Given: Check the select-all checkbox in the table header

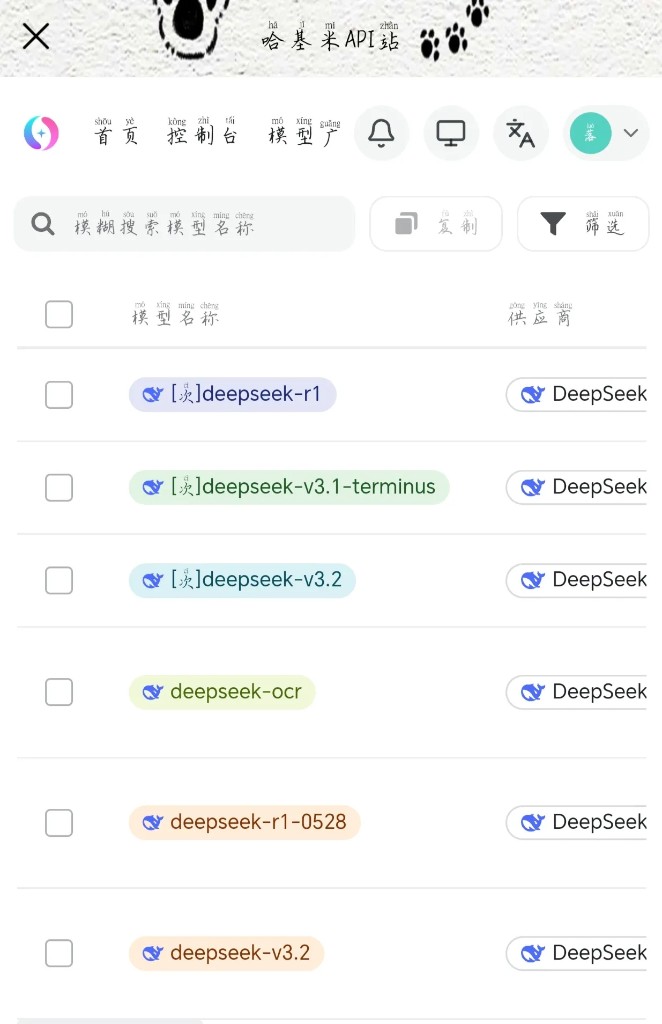Looking at the screenshot, I should pos(58,314).
